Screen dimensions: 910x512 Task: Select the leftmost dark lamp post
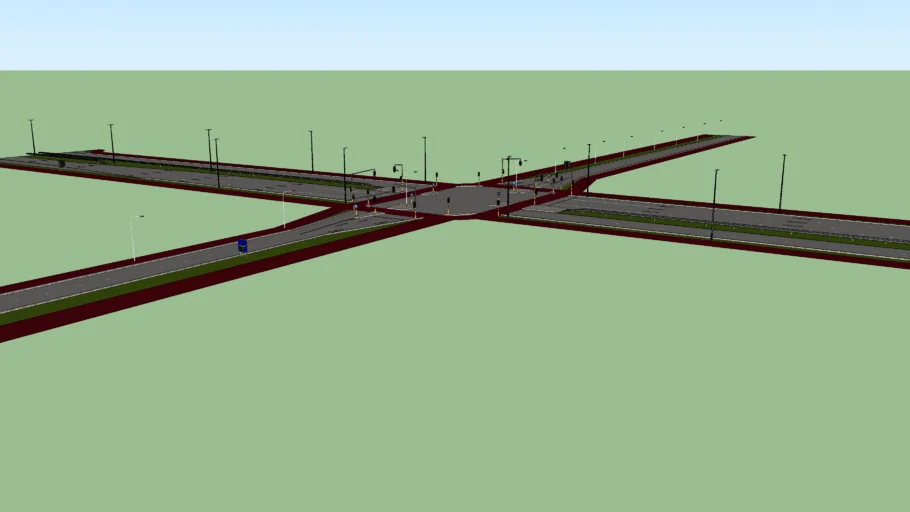tap(32, 137)
